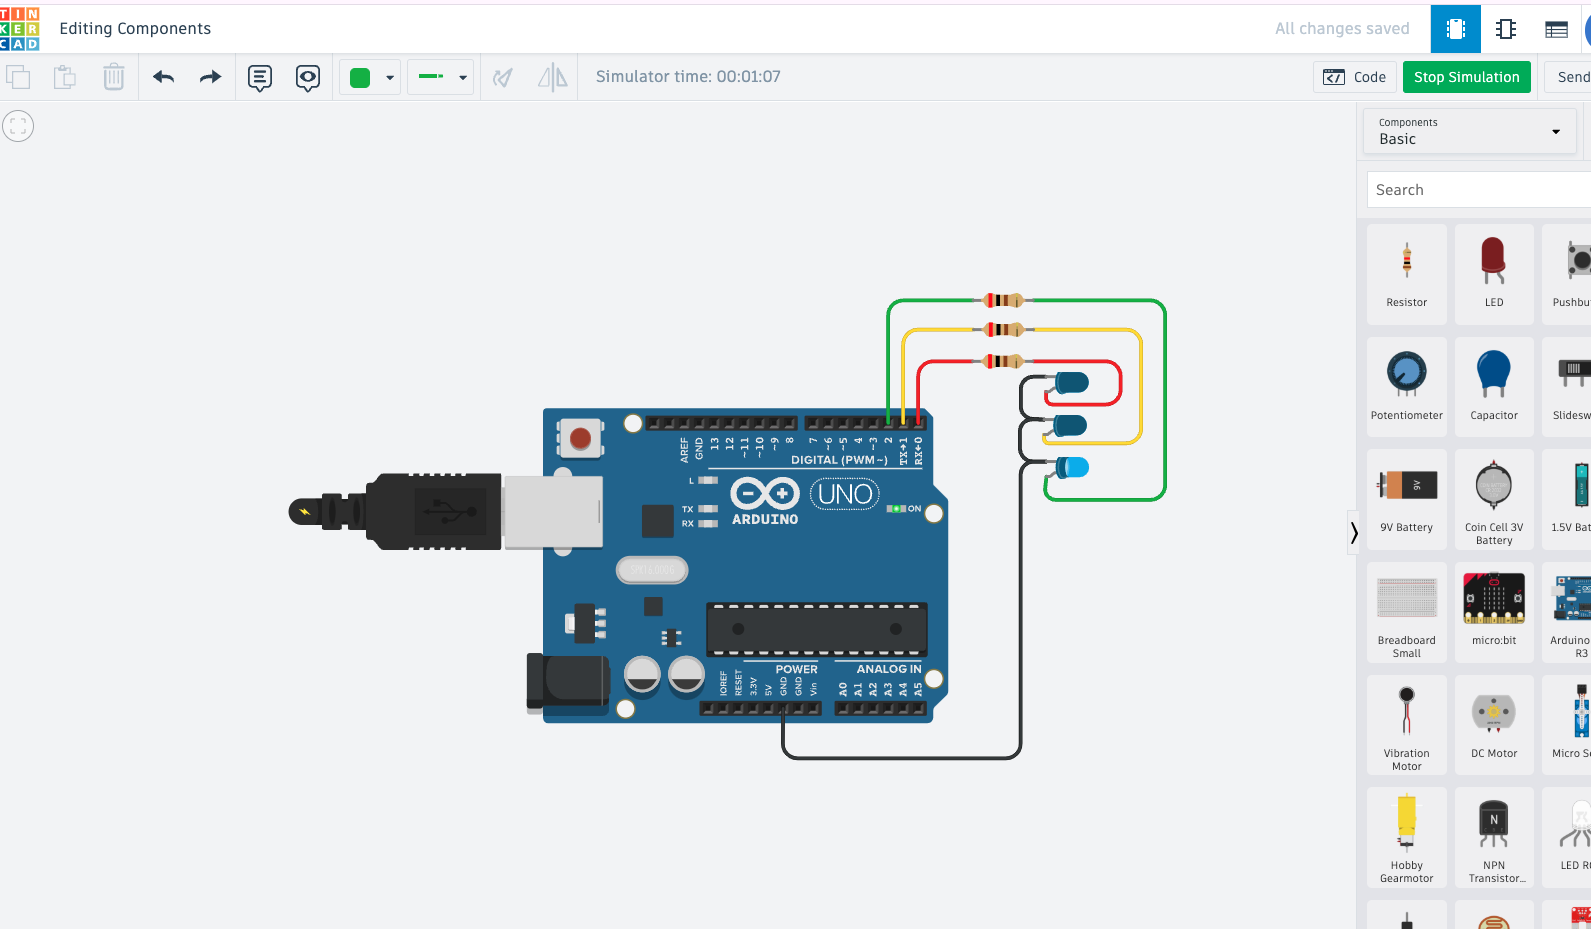Click the Arduino reset button
Screen dimensions: 1591x929
pos(580,438)
